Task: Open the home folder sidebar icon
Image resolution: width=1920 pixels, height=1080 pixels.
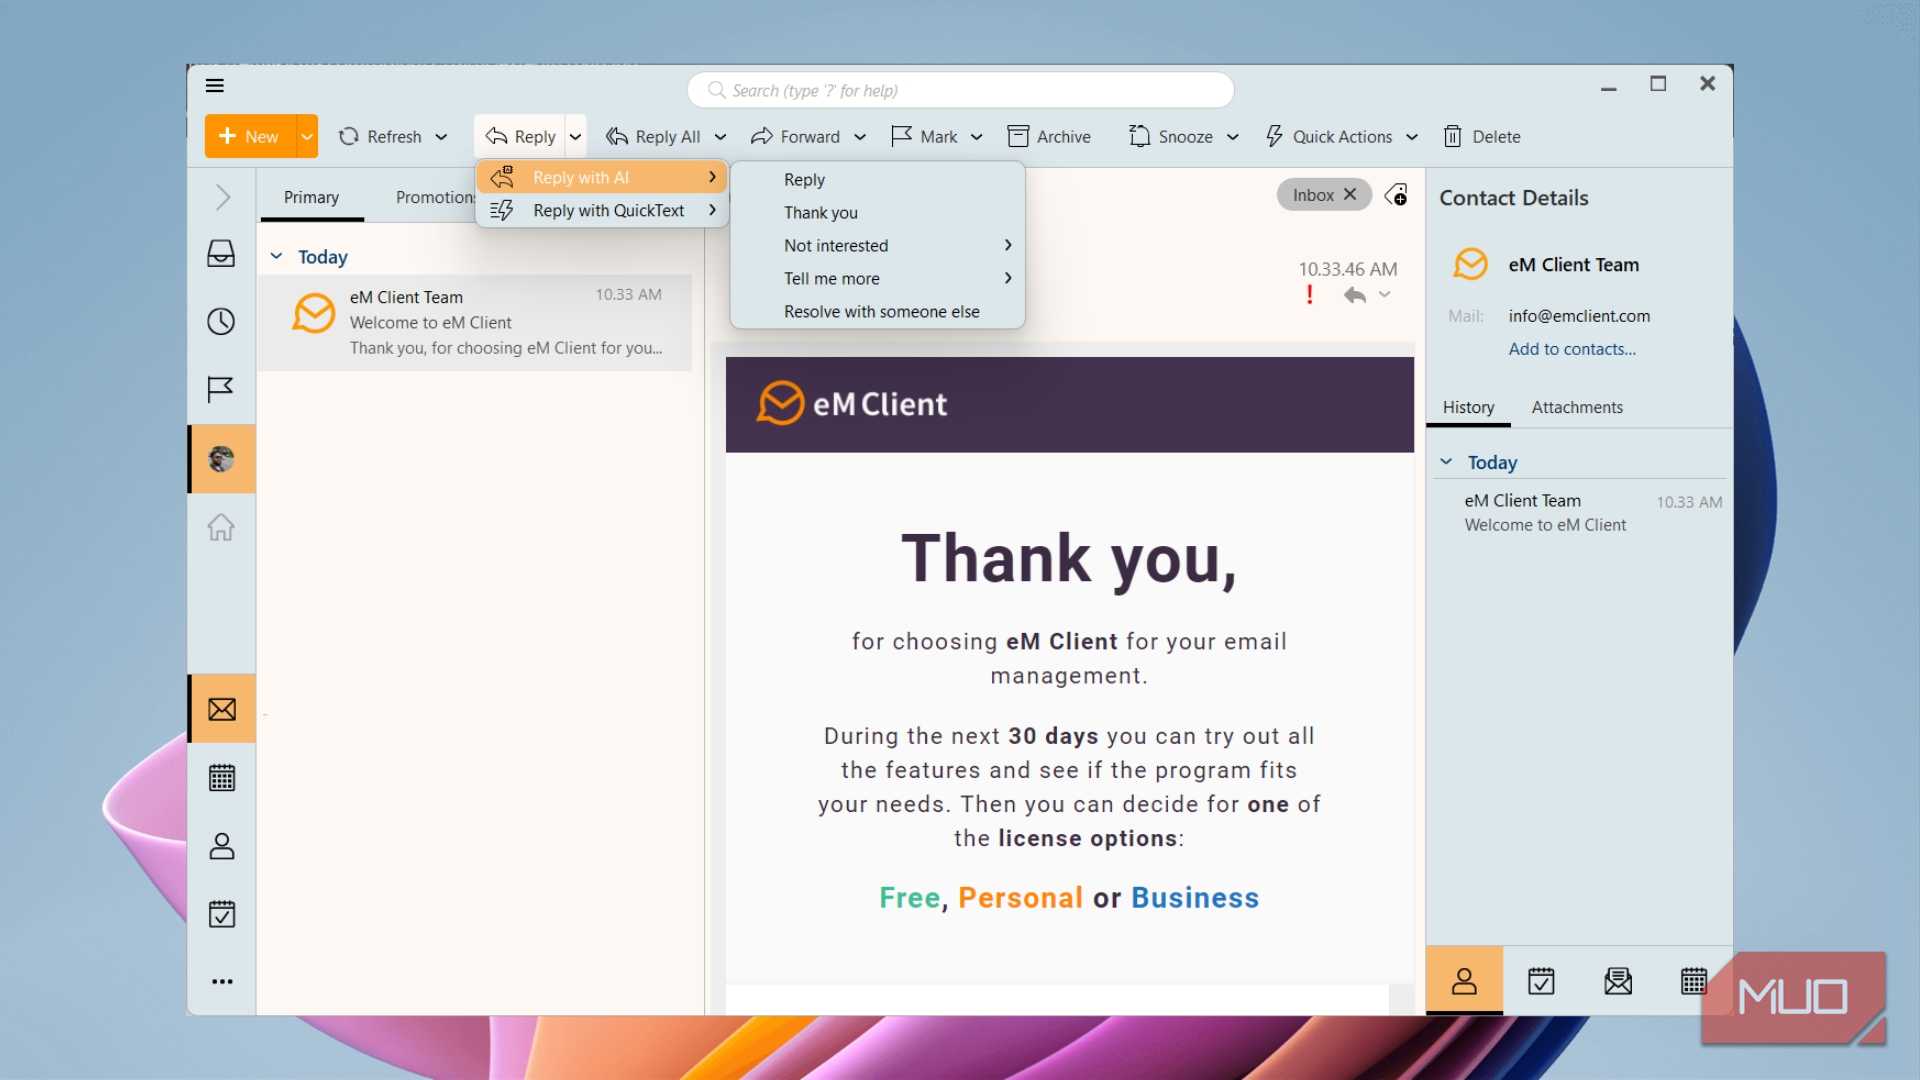Action: 221,527
